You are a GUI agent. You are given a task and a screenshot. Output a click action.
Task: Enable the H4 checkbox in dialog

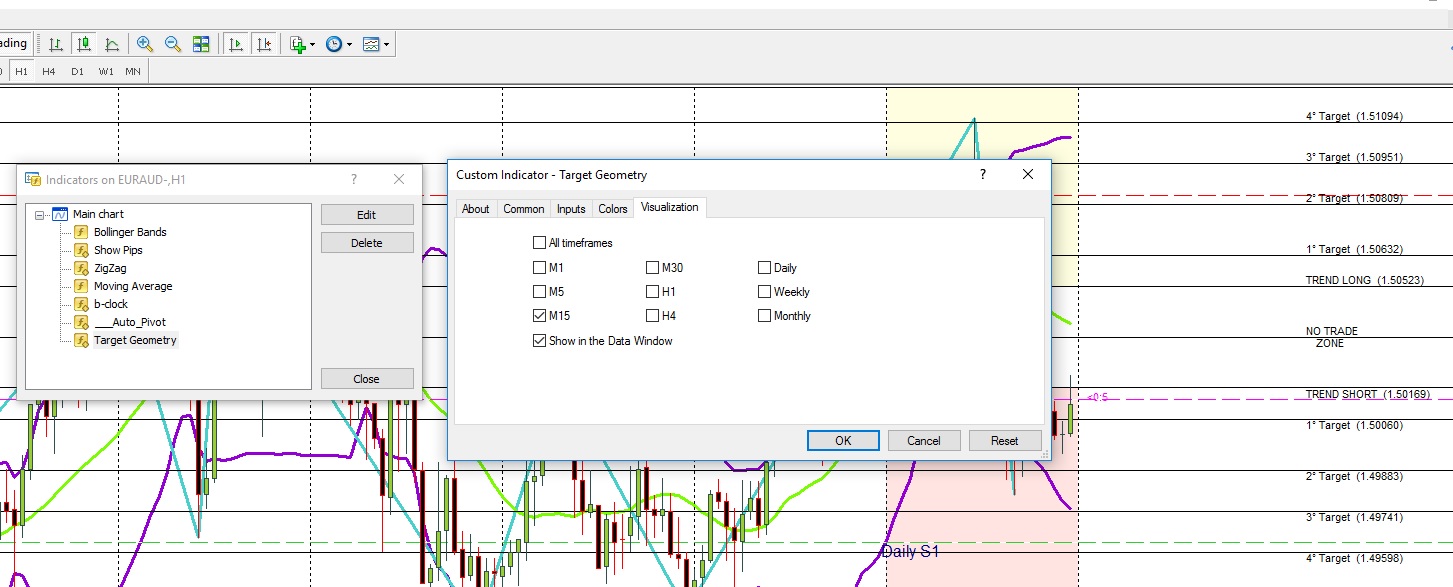click(653, 316)
